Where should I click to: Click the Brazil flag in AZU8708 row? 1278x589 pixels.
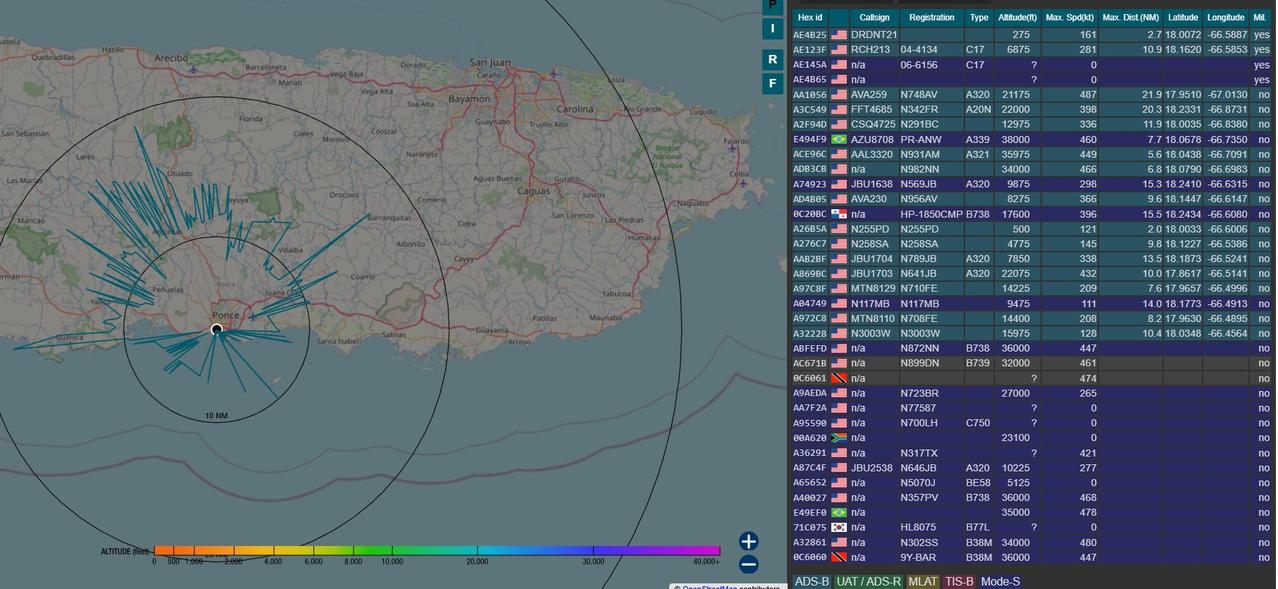(x=838, y=140)
